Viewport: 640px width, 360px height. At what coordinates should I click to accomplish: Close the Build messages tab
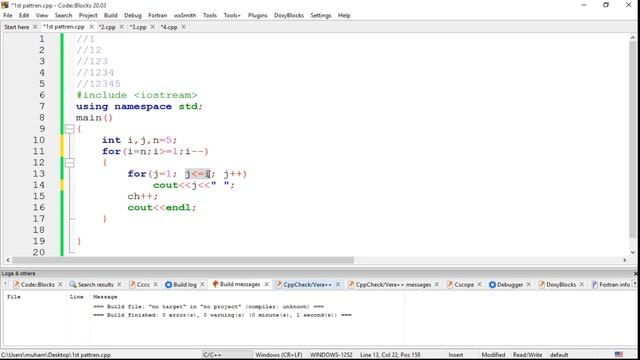click(x=267, y=284)
